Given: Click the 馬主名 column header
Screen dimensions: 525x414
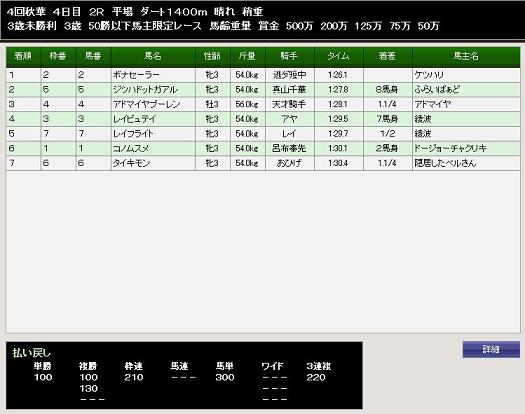Looking at the screenshot, I should pyautogui.click(x=466, y=56).
